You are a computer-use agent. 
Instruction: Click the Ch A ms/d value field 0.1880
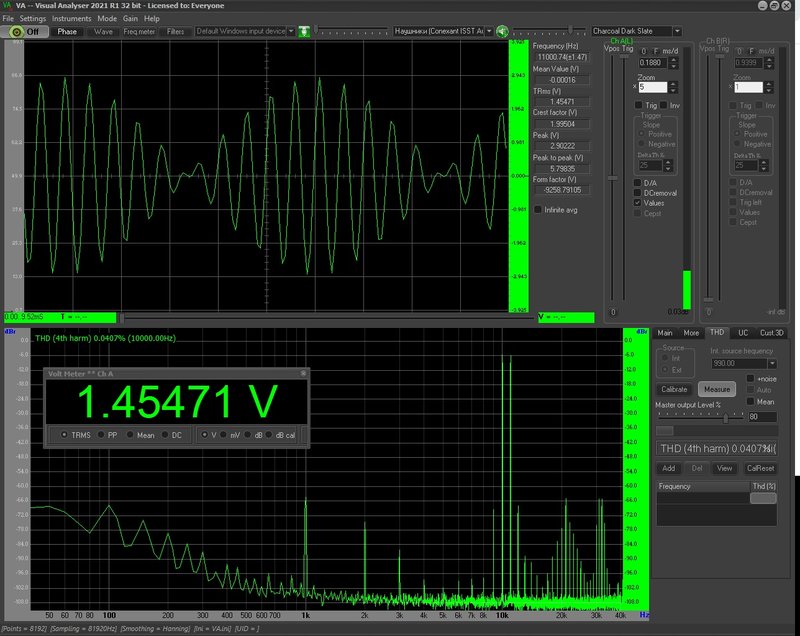point(653,63)
